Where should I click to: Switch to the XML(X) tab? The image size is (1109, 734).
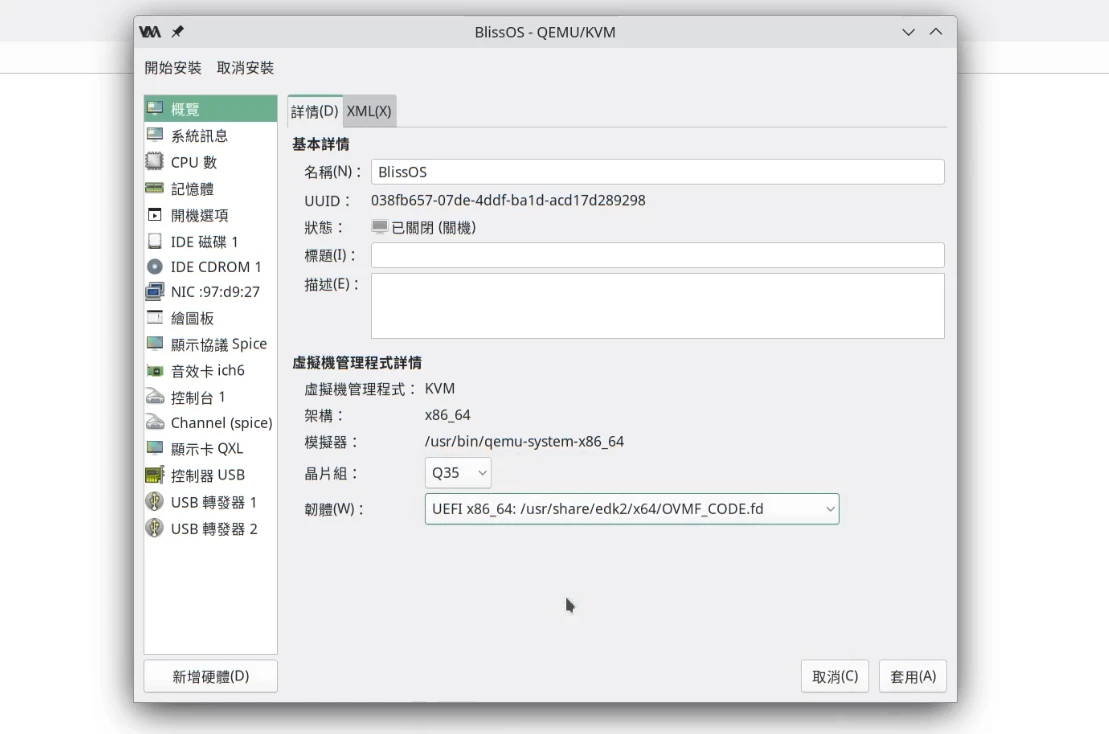pyautogui.click(x=369, y=111)
